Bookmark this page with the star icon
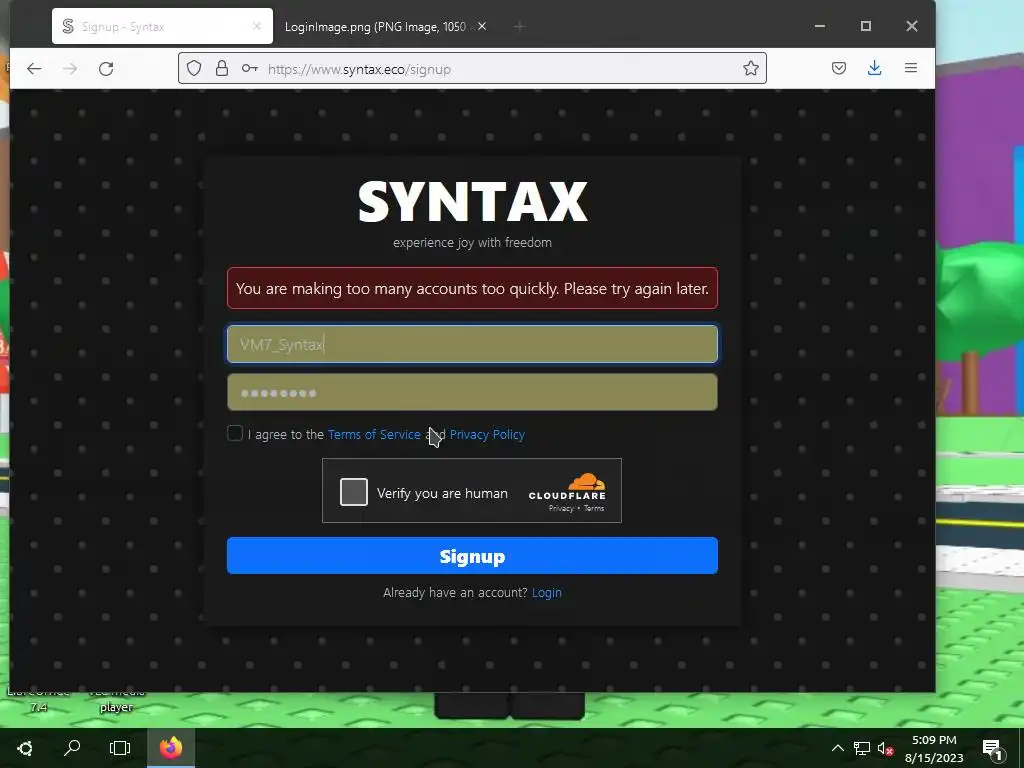This screenshot has height=768, width=1024. click(x=750, y=69)
